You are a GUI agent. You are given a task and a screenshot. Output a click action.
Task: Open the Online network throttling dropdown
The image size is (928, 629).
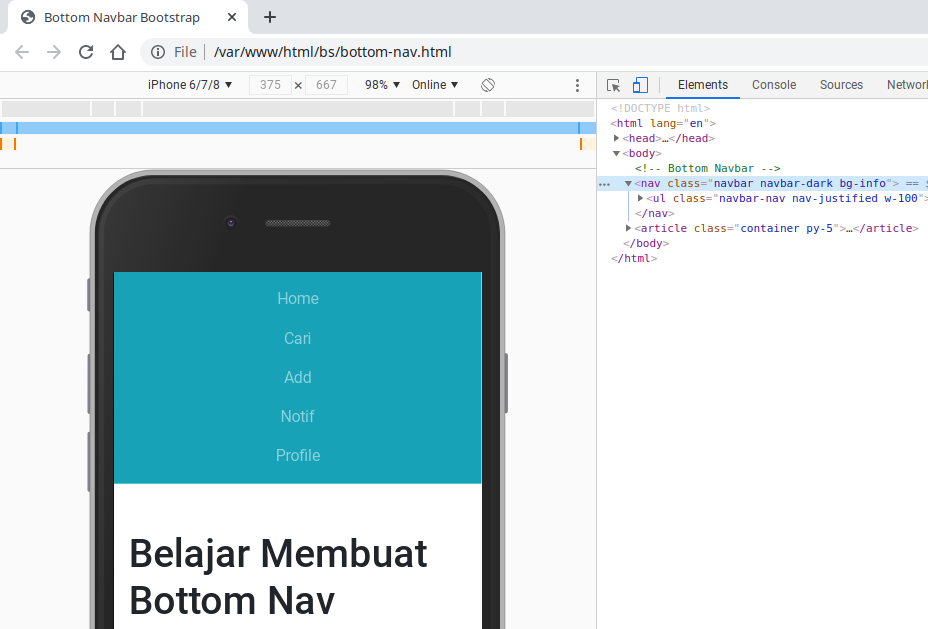click(434, 85)
